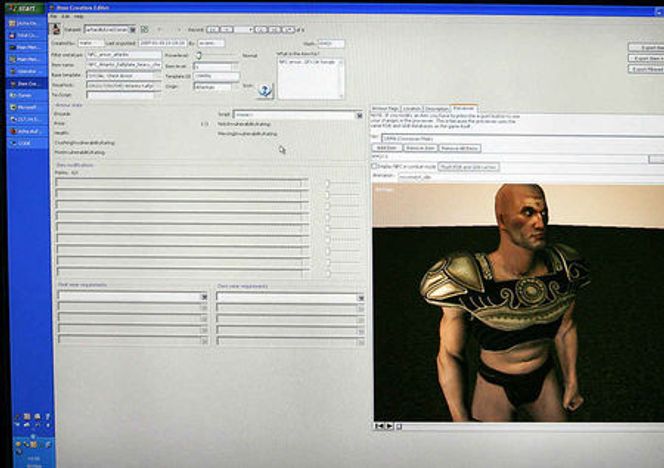This screenshot has width=664, height=468.
Task: Open the File menu
Action: click(53, 17)
